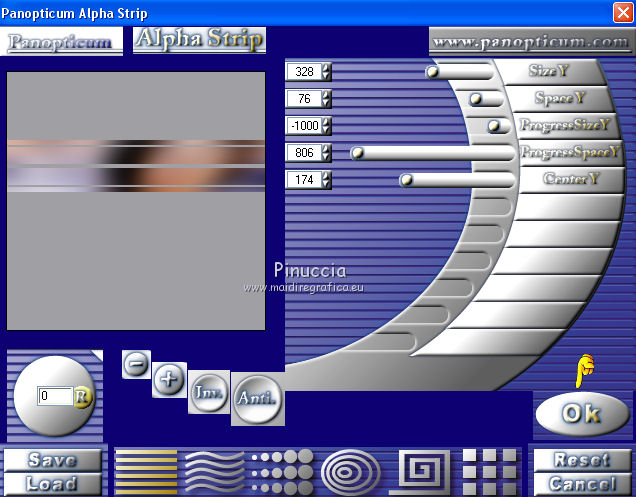This screenshot has width=636, height=497.
Task: Click the SpaceY slider knob
Action: point(475,99)
